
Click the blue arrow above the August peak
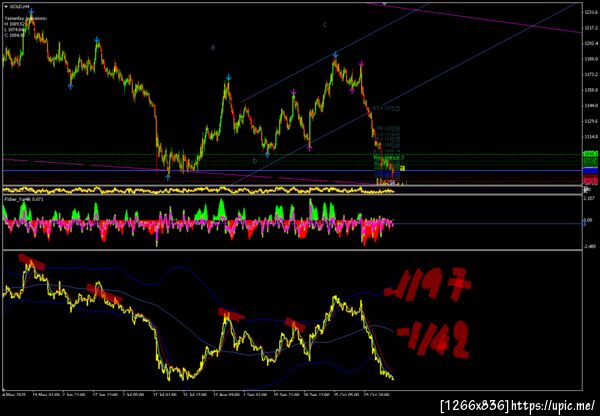(x=228, y=78)
